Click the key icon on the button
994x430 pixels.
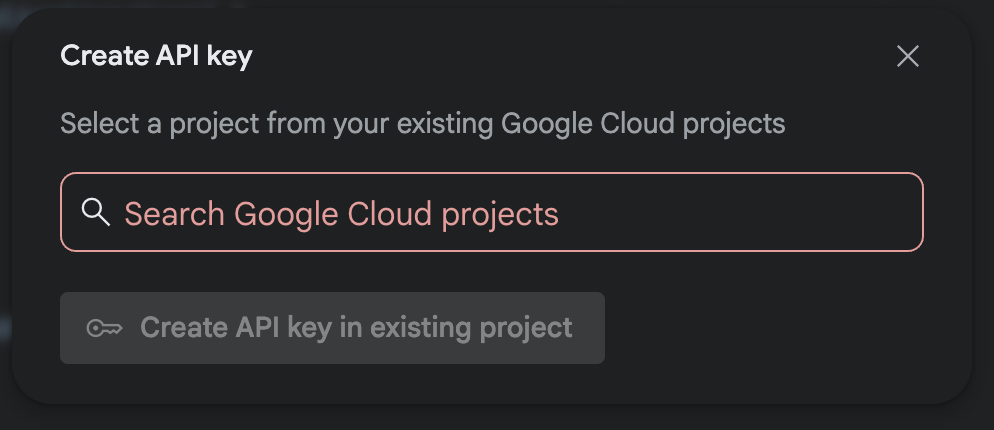click(x=104, y=328)
